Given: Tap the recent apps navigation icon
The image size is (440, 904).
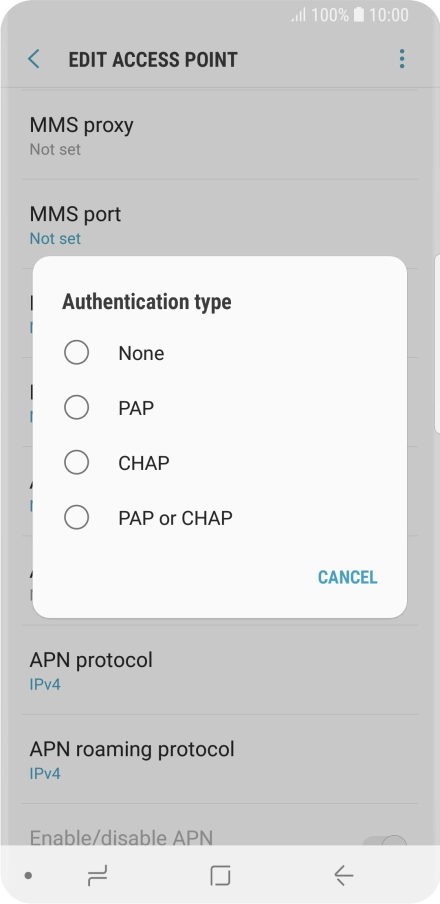Looking at the screenshot, I should (x=97, y=876).
